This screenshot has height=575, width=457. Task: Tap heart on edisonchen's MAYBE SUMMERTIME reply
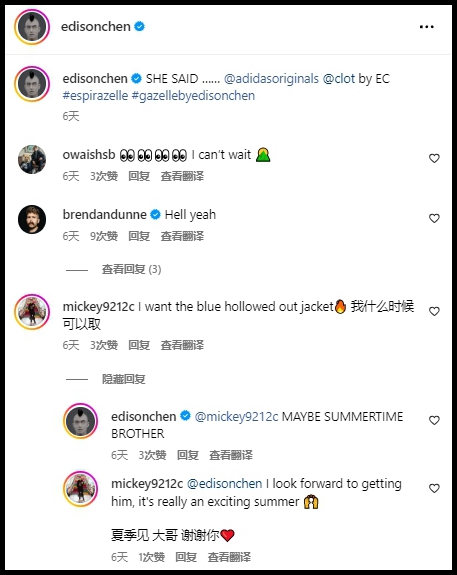click(x=434, y=420)
